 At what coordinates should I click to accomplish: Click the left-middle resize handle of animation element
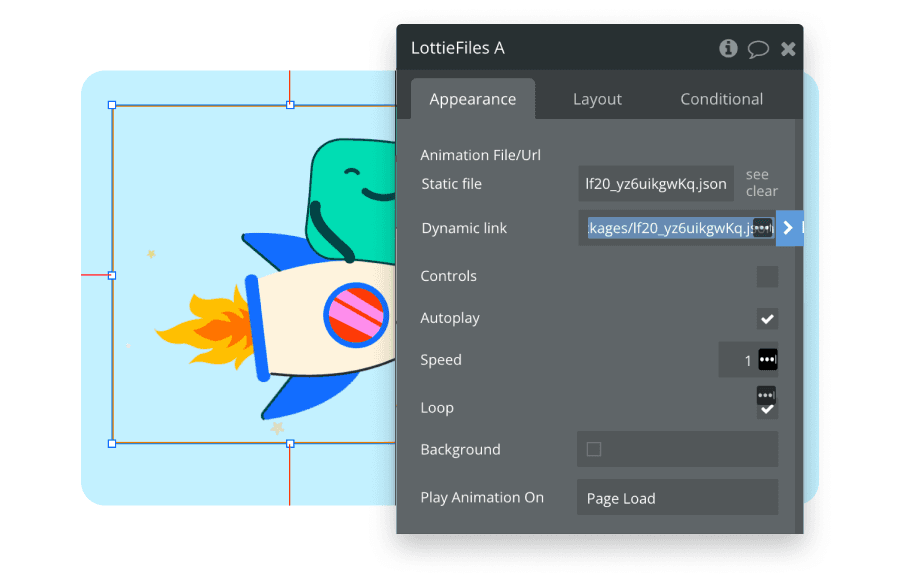[x=112, y=275]
